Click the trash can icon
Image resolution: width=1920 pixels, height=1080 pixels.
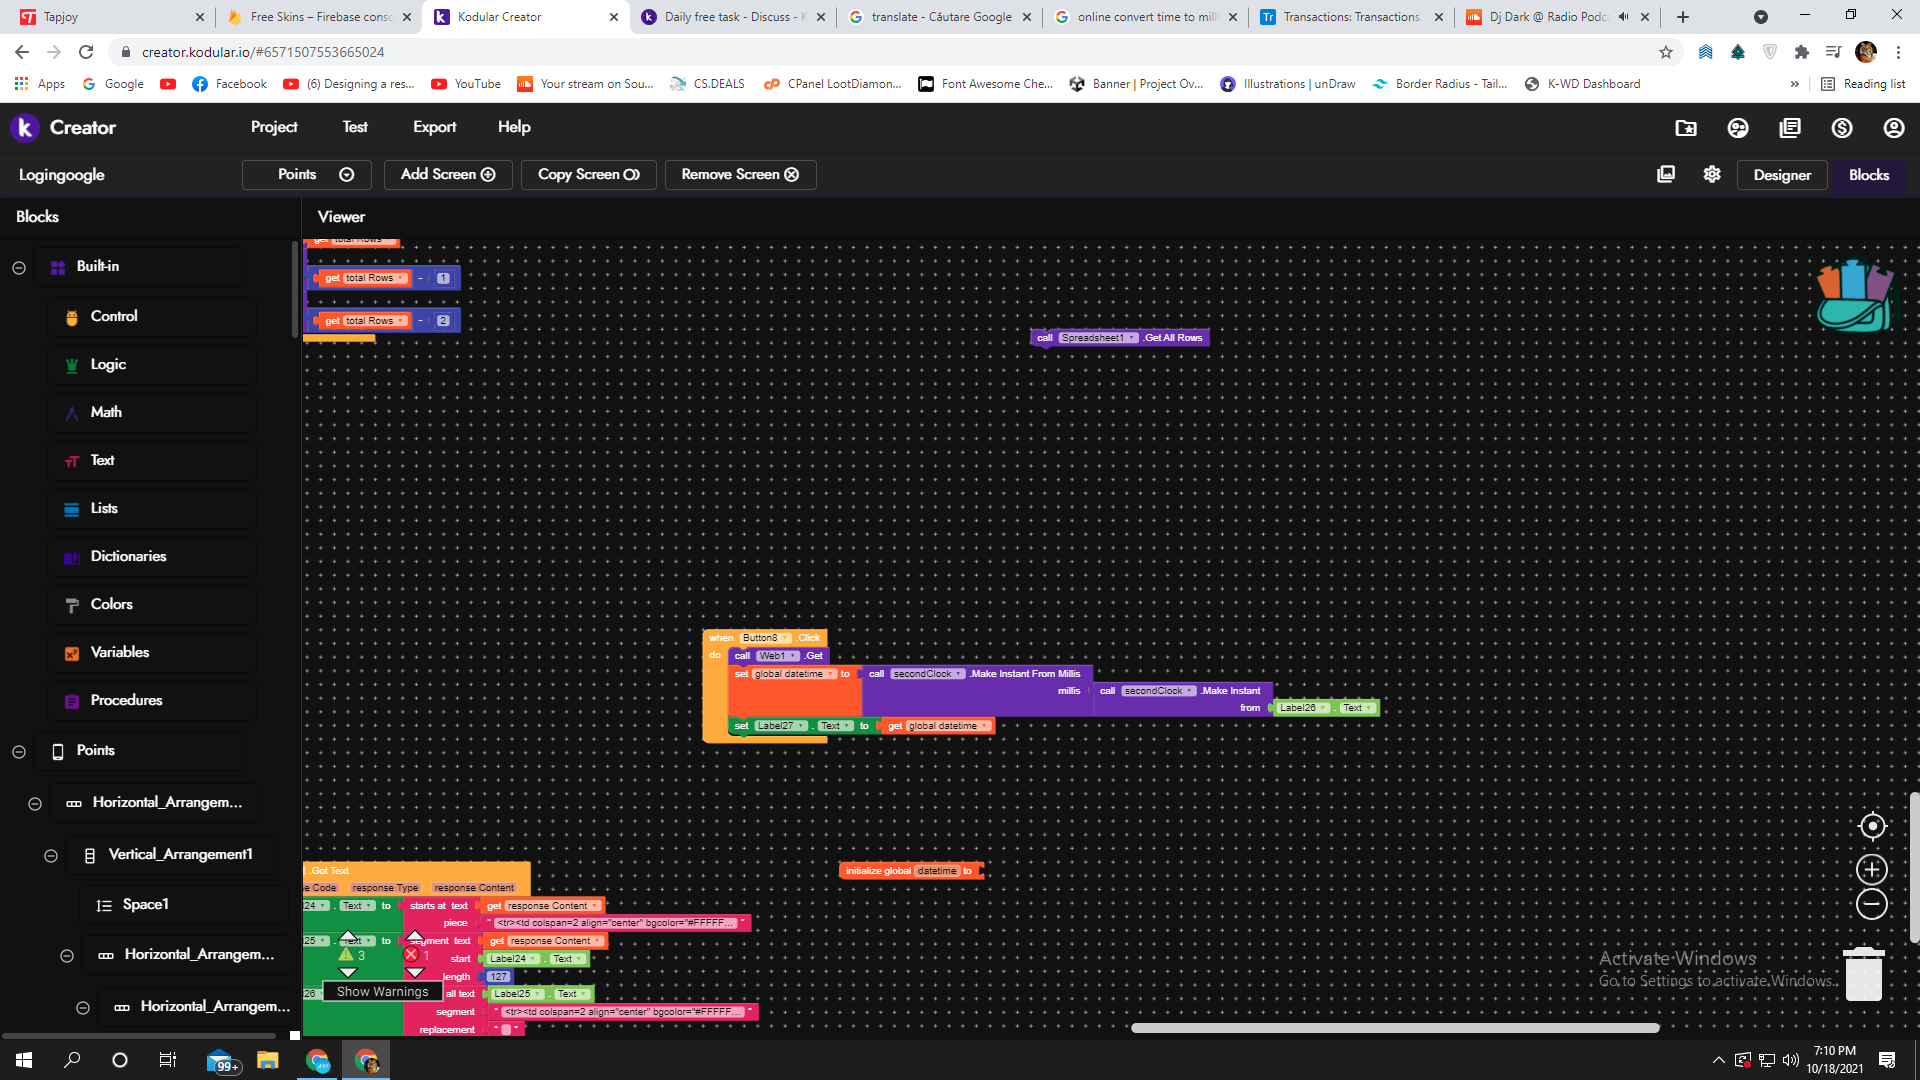tap(1863, 973)
